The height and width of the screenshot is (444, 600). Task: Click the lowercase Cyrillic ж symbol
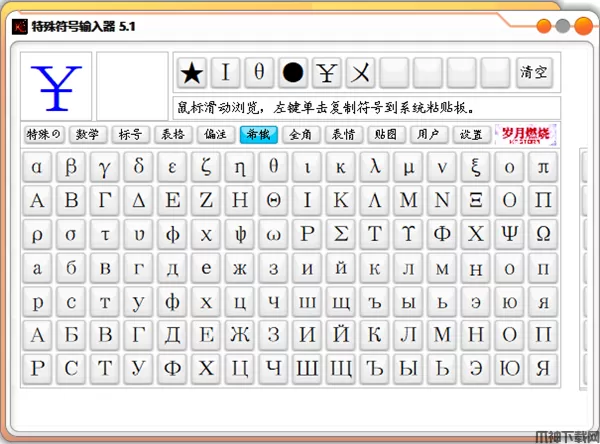point(240,268)
